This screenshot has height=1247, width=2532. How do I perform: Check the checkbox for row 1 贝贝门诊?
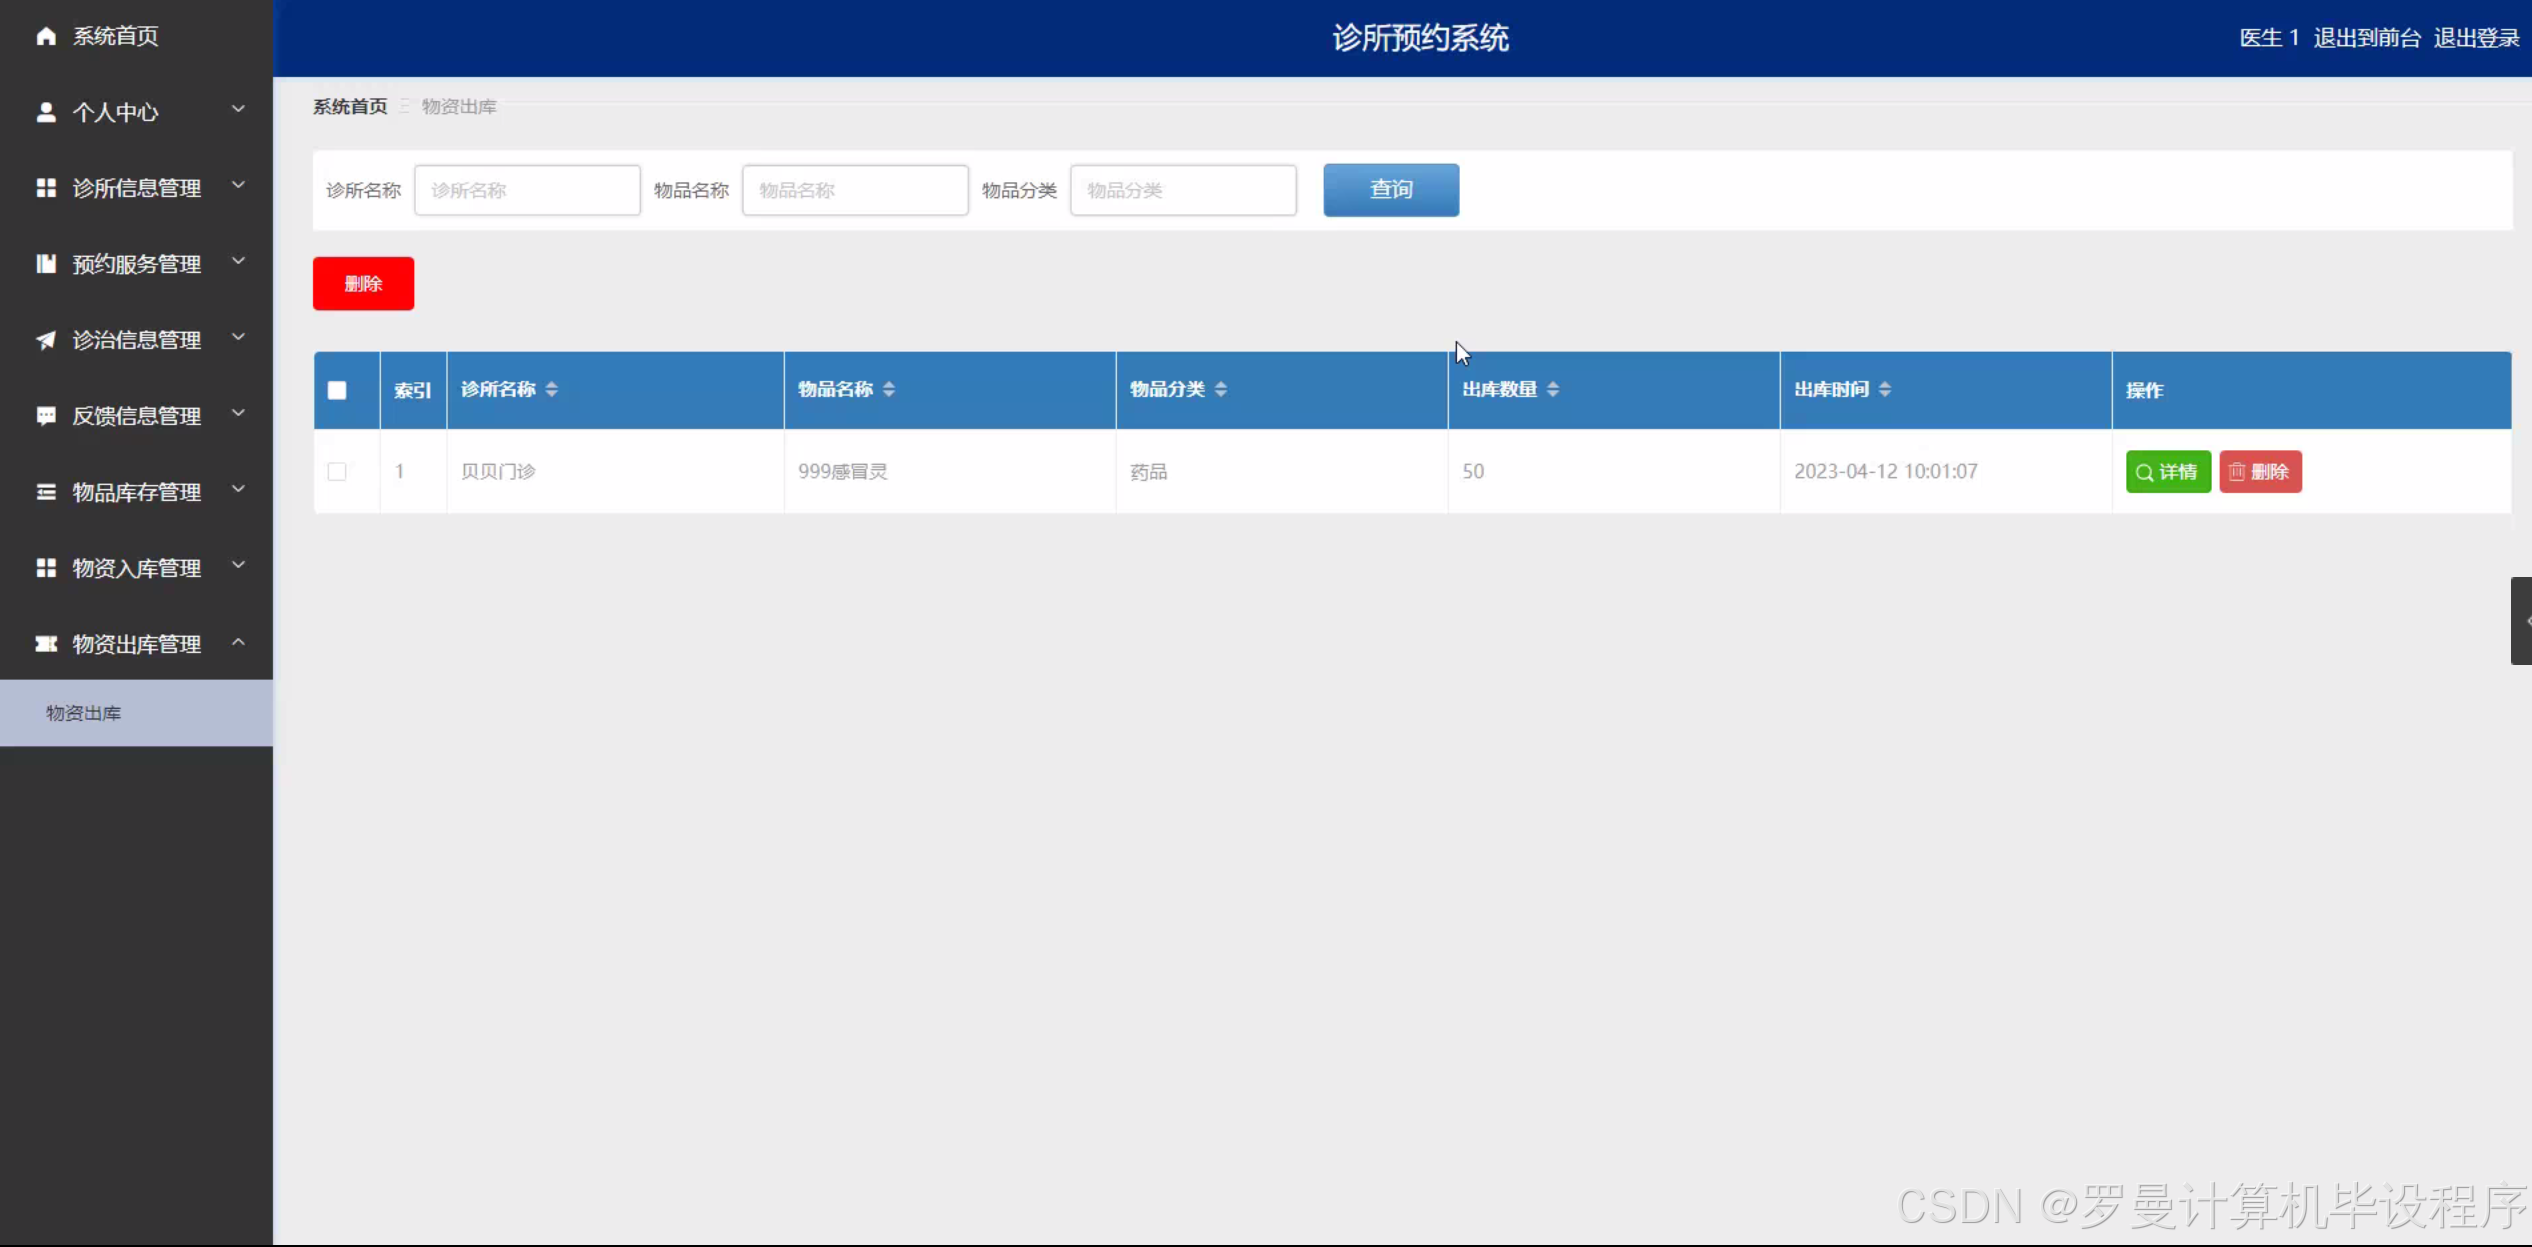click(337, 472)
